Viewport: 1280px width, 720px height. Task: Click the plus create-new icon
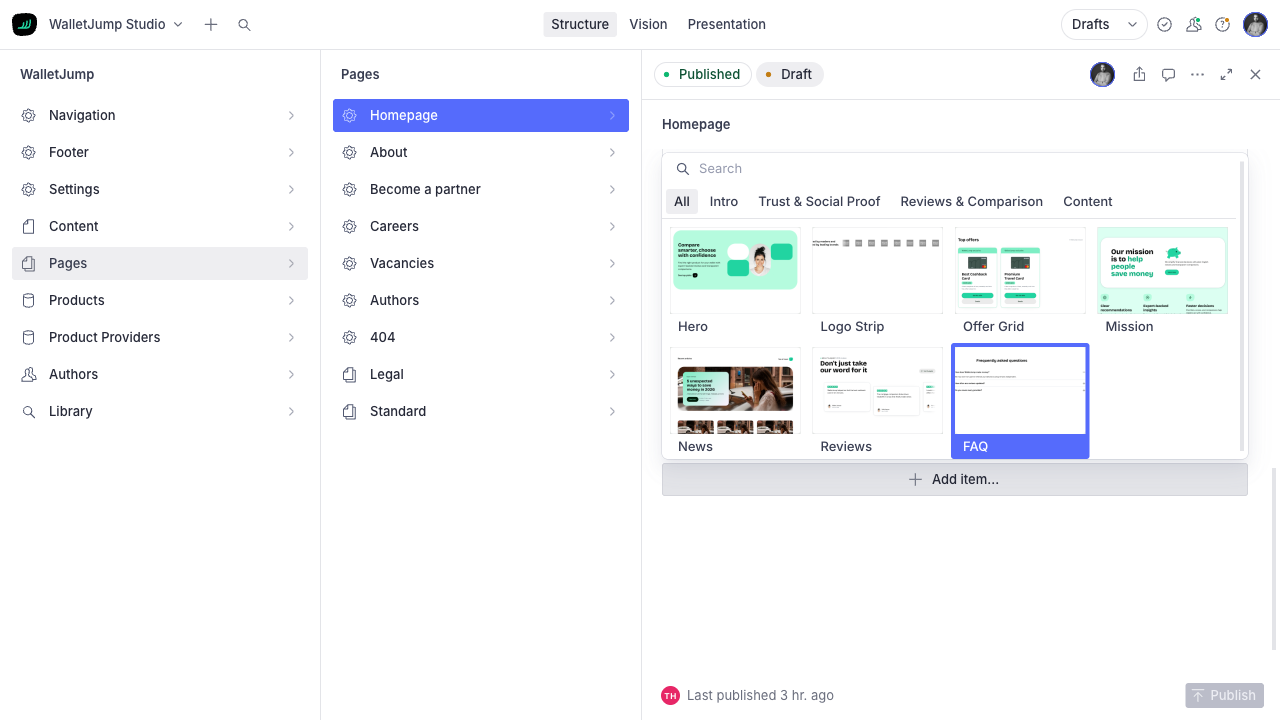pyautogui.click(x=211, y=24)
